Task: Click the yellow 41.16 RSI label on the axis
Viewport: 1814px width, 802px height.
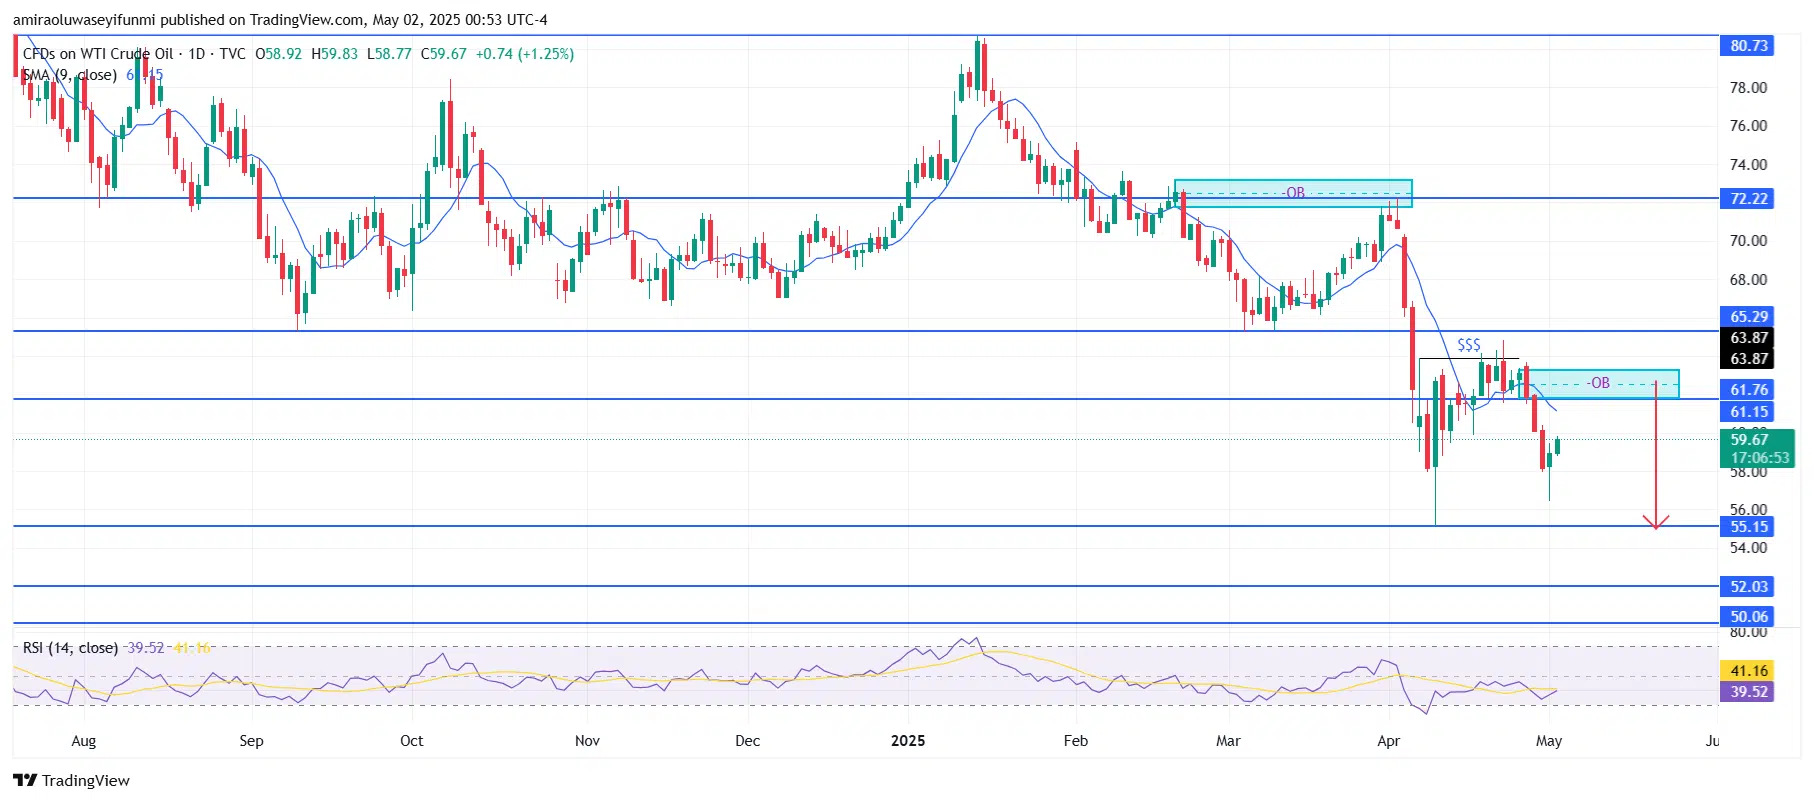Action: click(1747, 671)
